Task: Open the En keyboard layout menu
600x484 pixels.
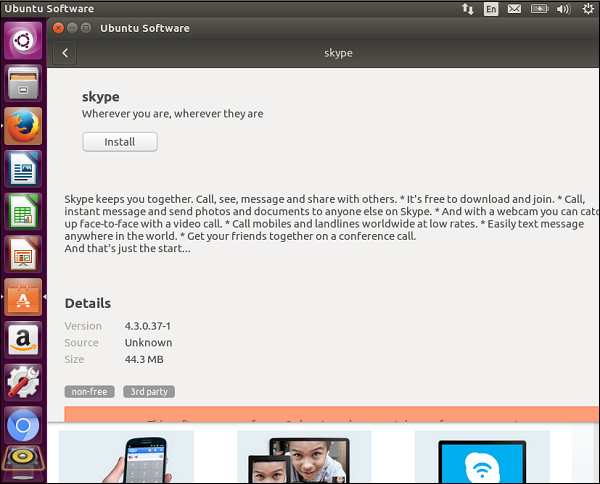Action: click(x=491, y=9)
